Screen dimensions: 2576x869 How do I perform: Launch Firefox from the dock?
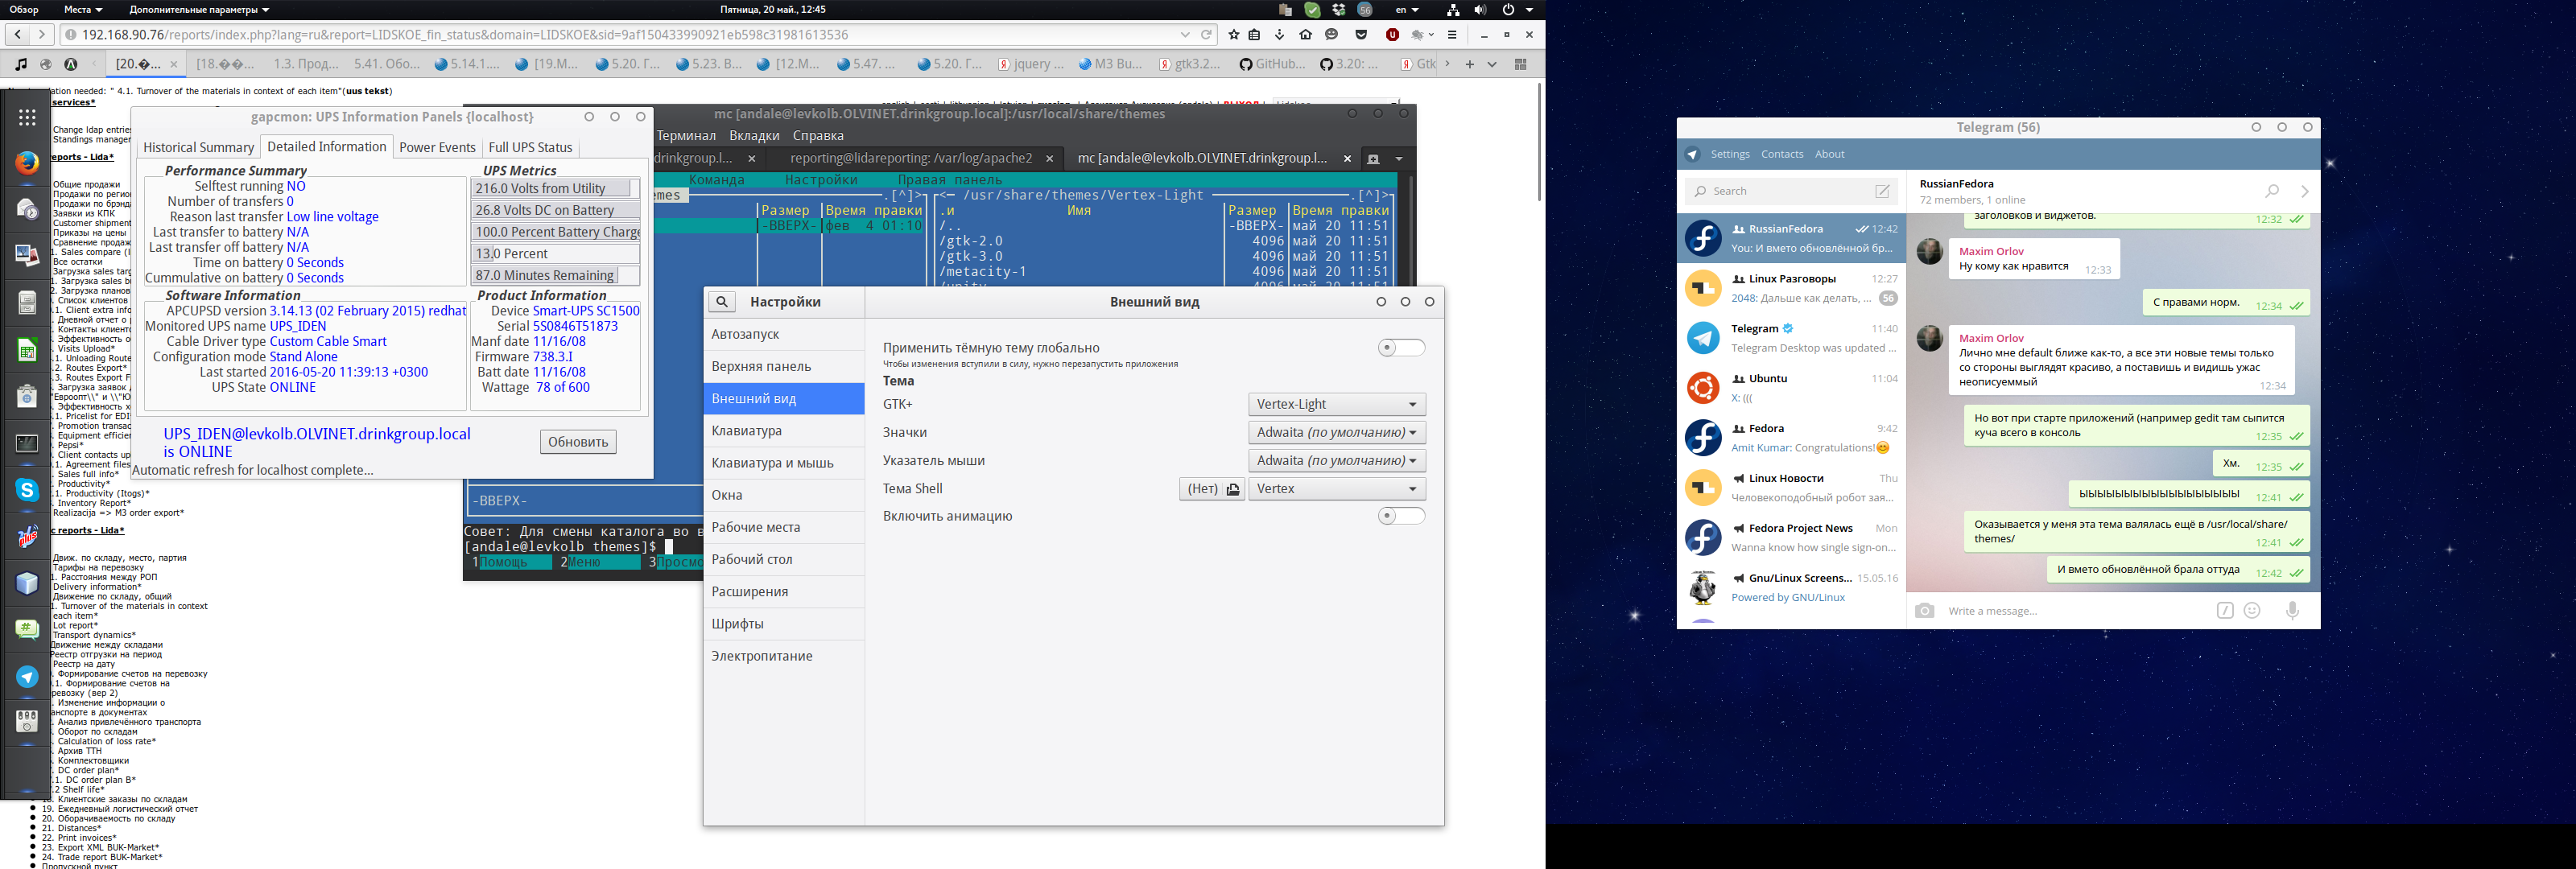27,163
